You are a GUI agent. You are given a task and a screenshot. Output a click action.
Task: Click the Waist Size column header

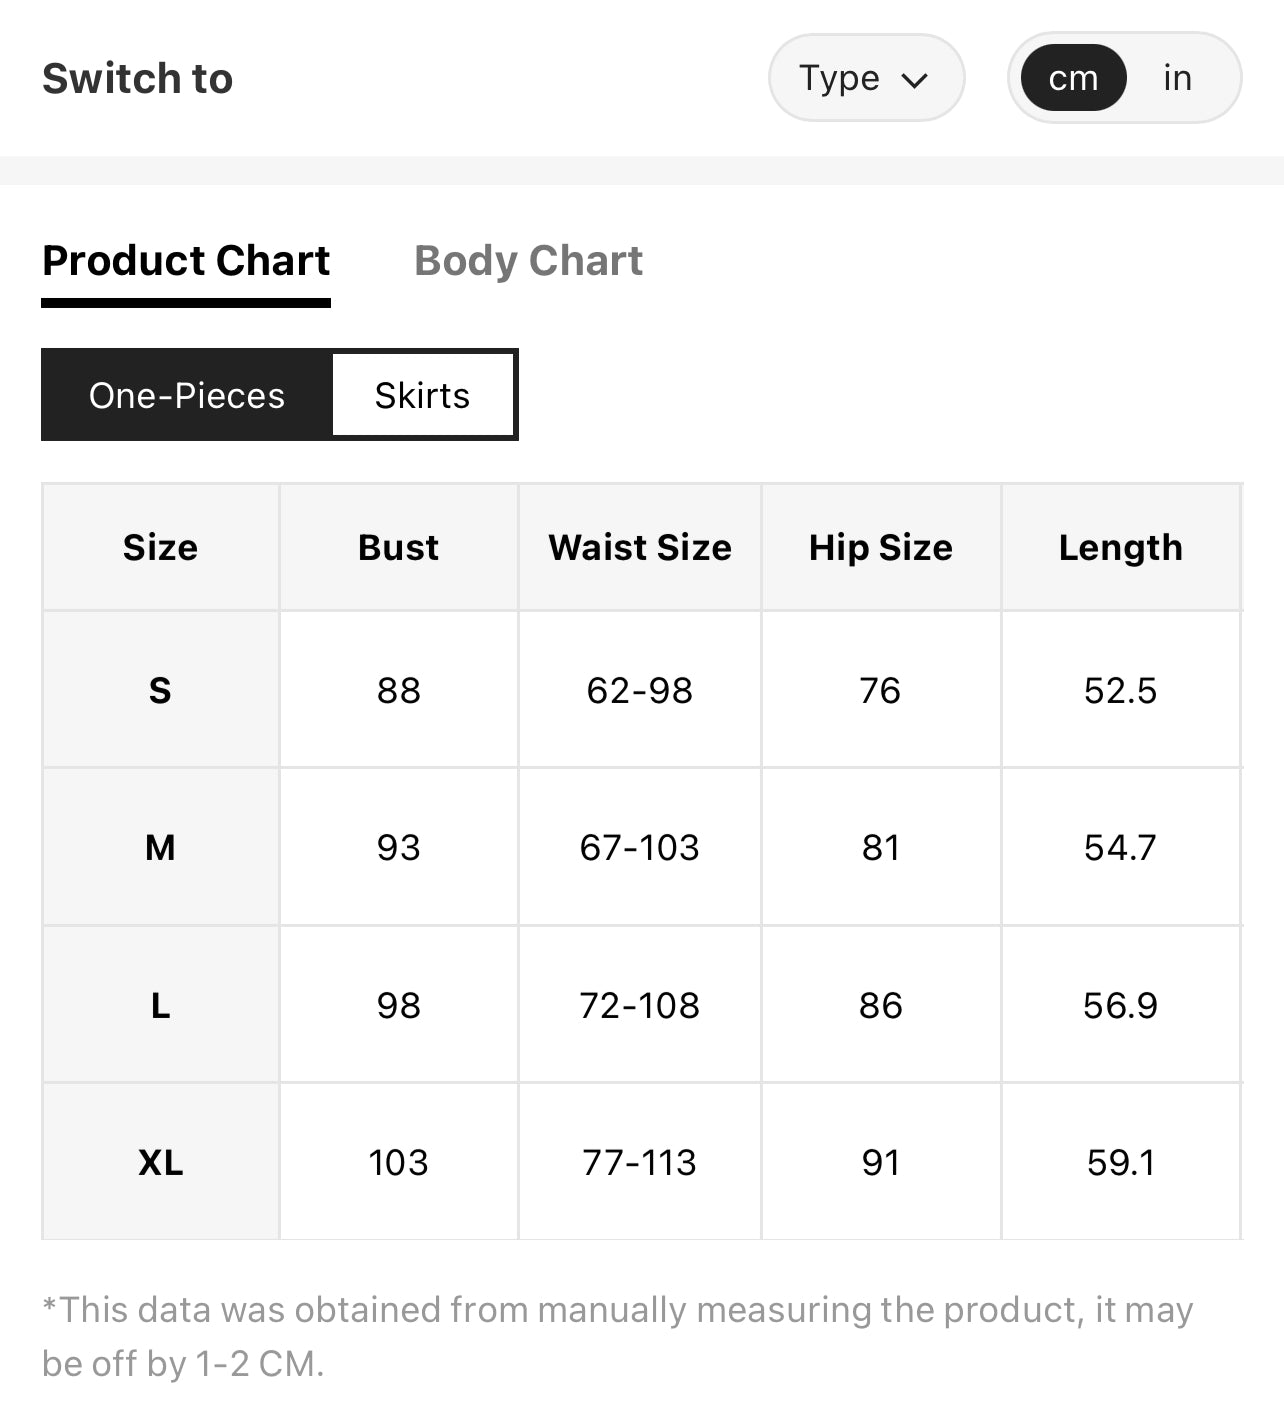pos(640,547)
